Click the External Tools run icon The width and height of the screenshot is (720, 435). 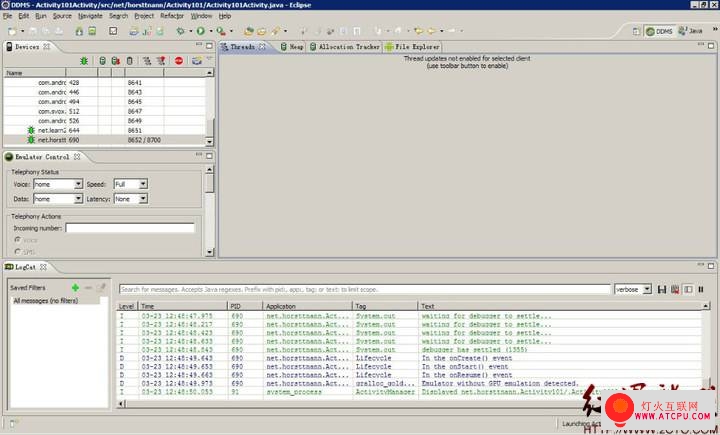click(221, 31)
